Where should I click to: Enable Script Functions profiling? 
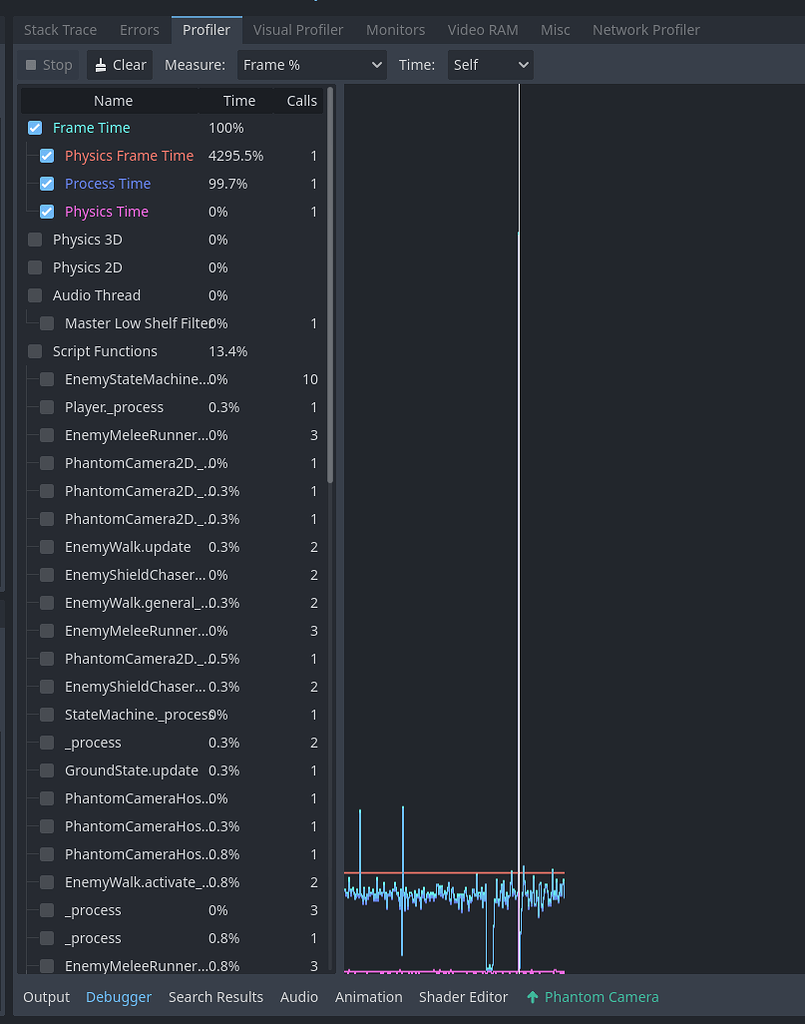pyautogui.click(x=36, y=351)
